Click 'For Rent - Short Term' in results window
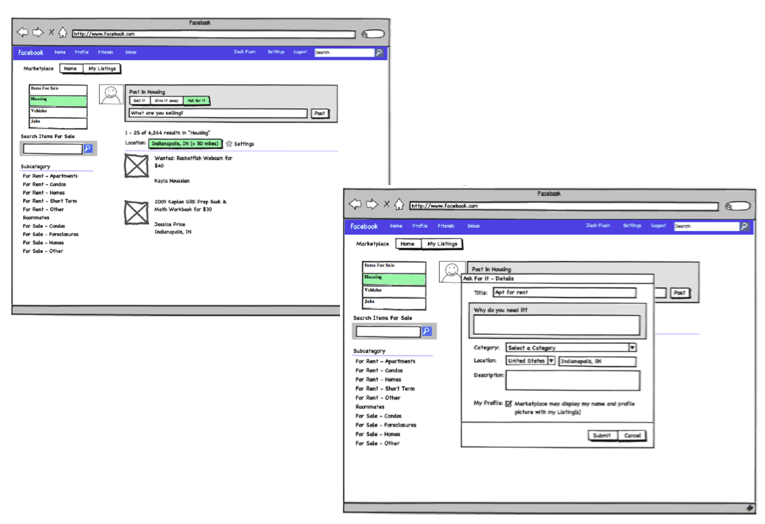The width and height of the screenshot is (765, 524). tap(49, 201)
